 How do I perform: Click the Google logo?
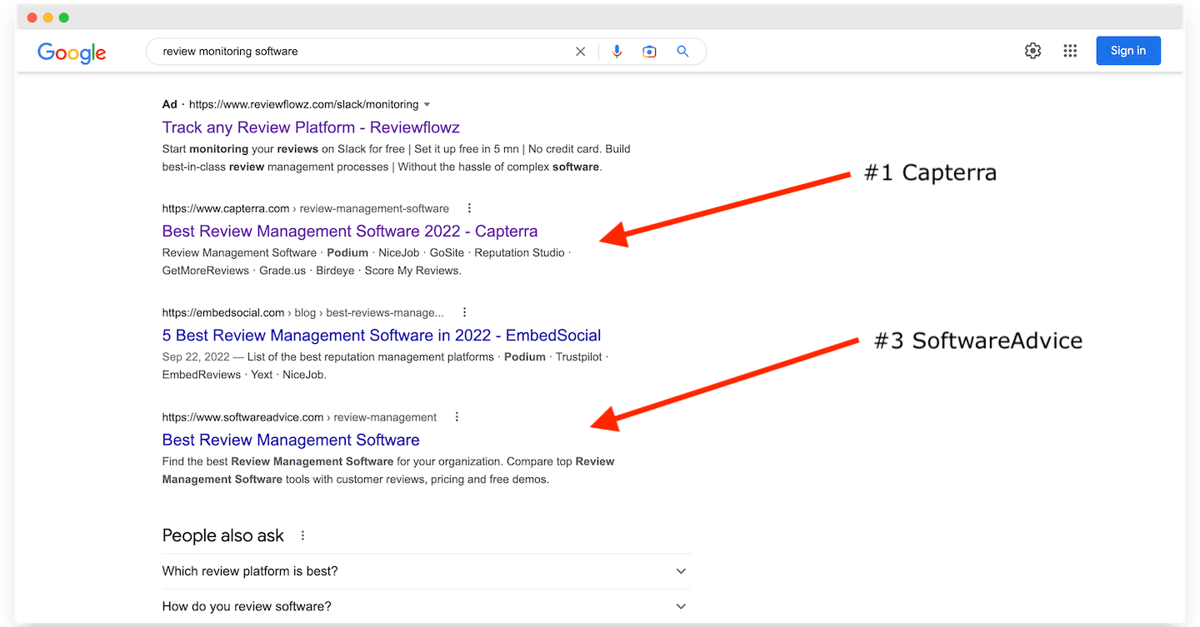[x=72, y=53]
